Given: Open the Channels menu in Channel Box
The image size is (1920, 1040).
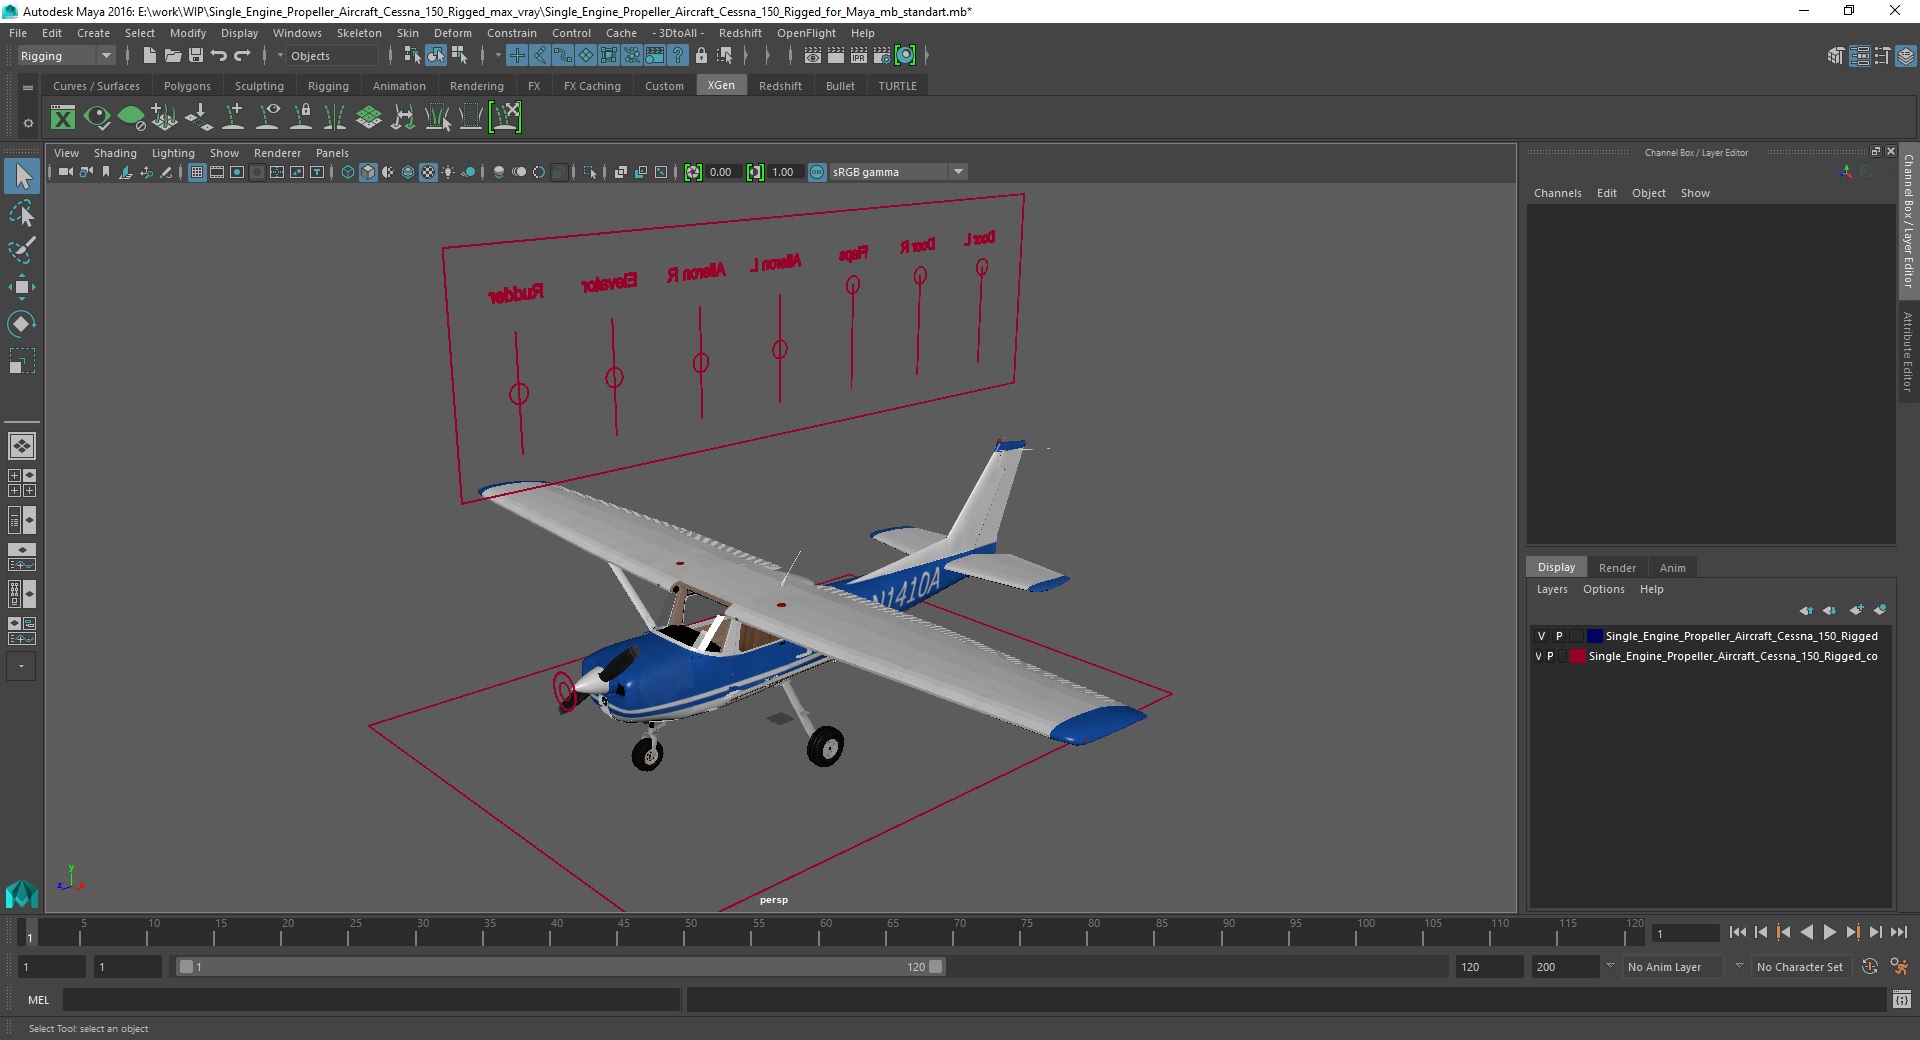Looking at the screenshot, I should [1557, 193].
